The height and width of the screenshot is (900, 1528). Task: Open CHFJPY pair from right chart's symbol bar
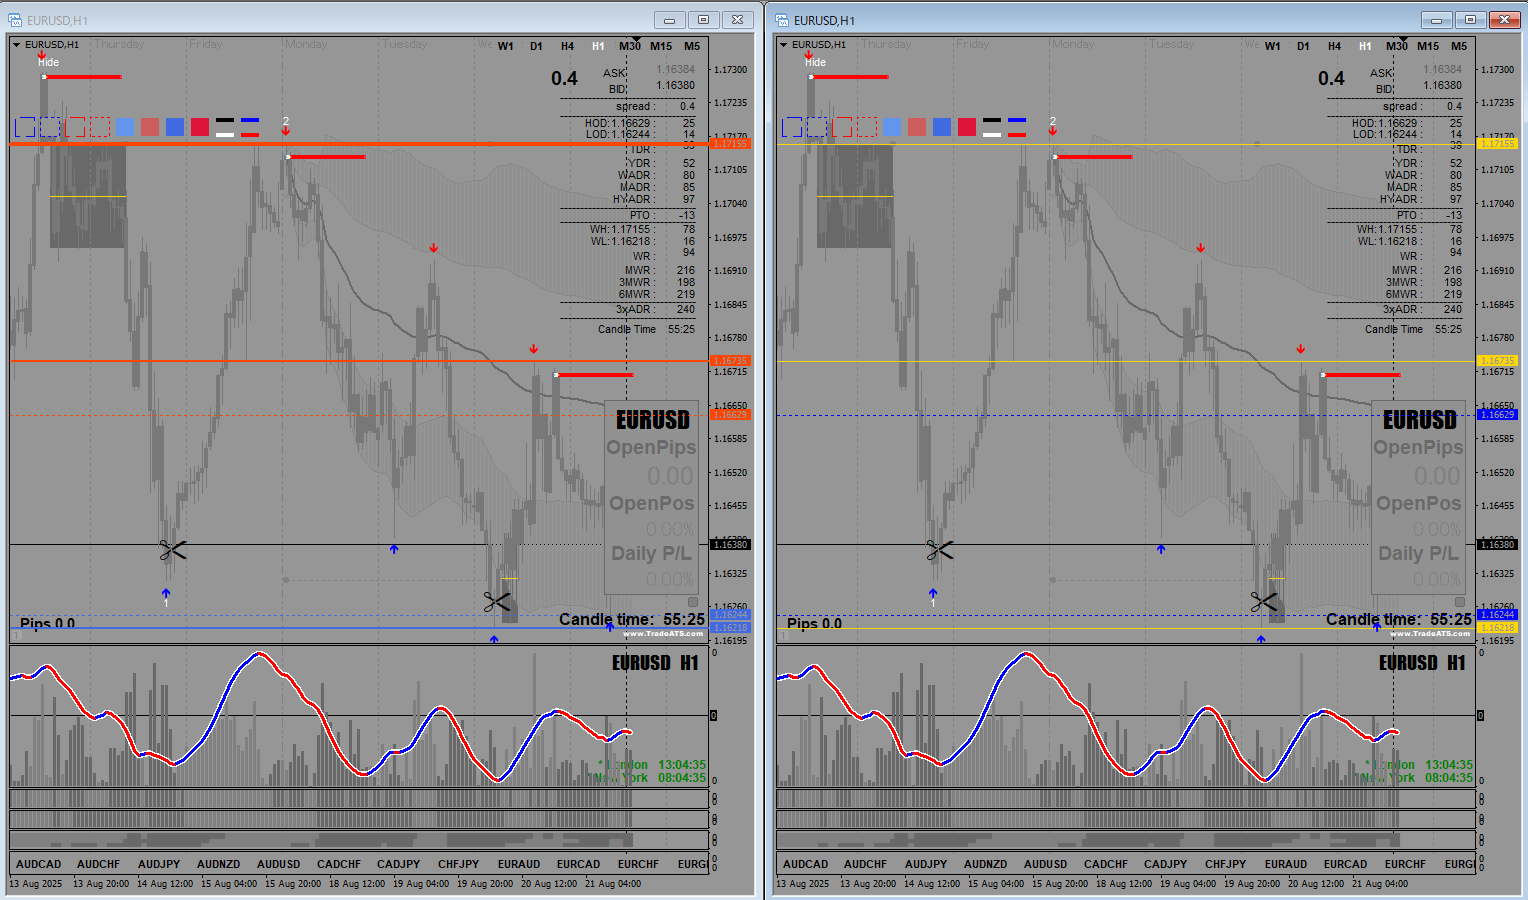point(1226,864)
